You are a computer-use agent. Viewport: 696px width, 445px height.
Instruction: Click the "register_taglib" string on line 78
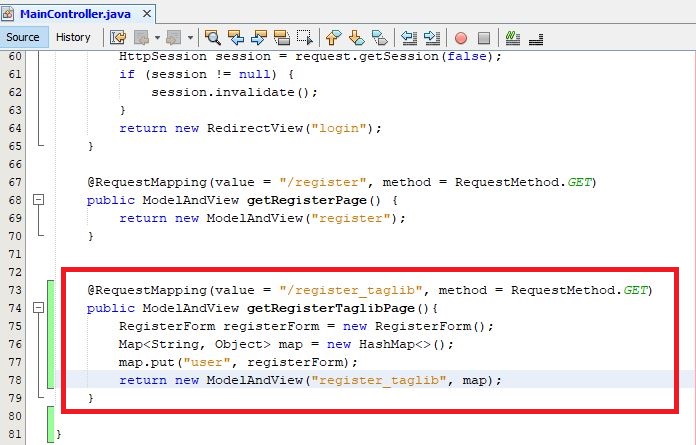tap(379, 380)
